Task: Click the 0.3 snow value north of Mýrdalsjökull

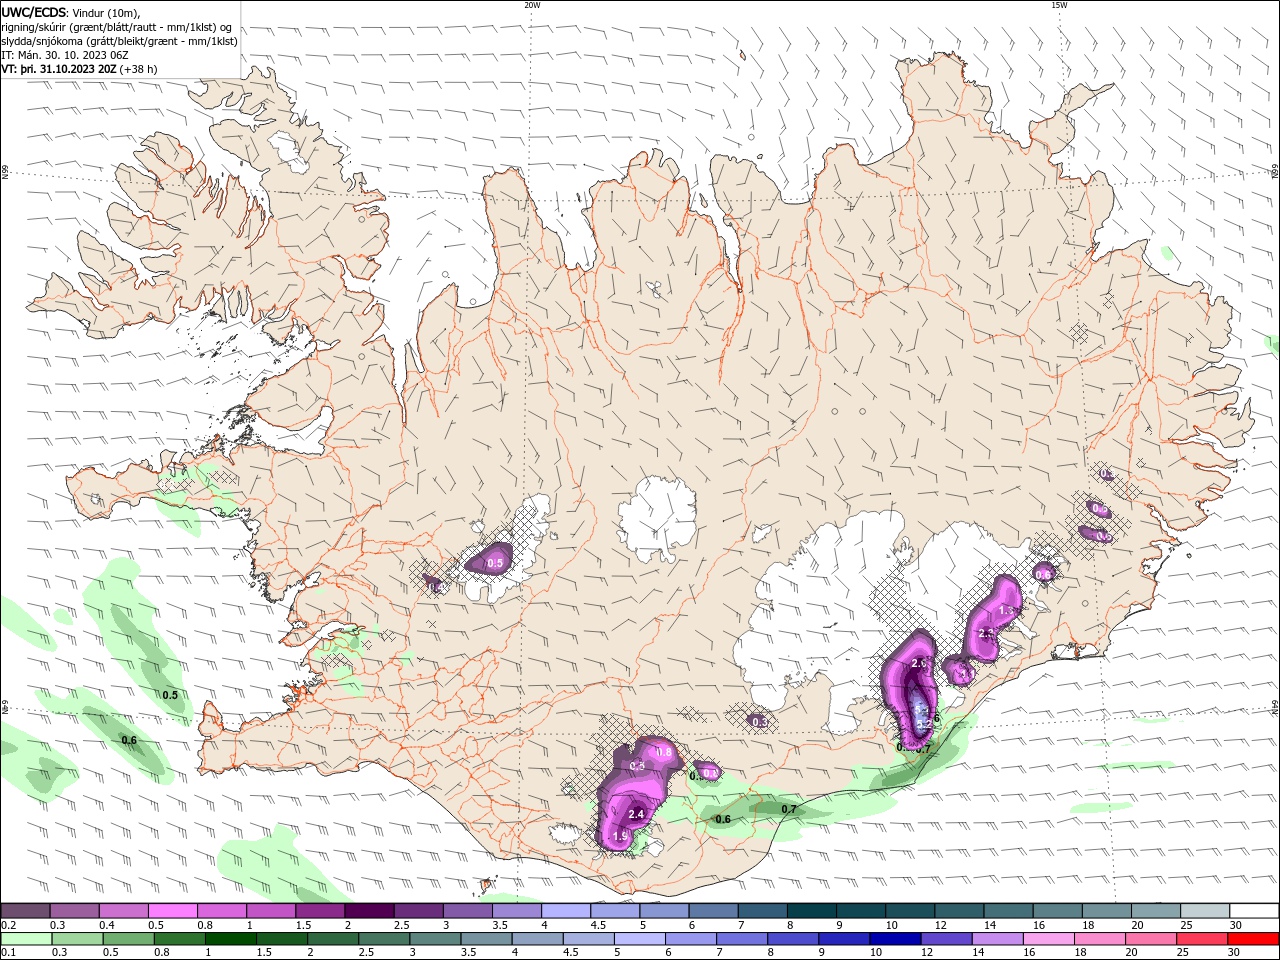Action: (x=760, y=721)
